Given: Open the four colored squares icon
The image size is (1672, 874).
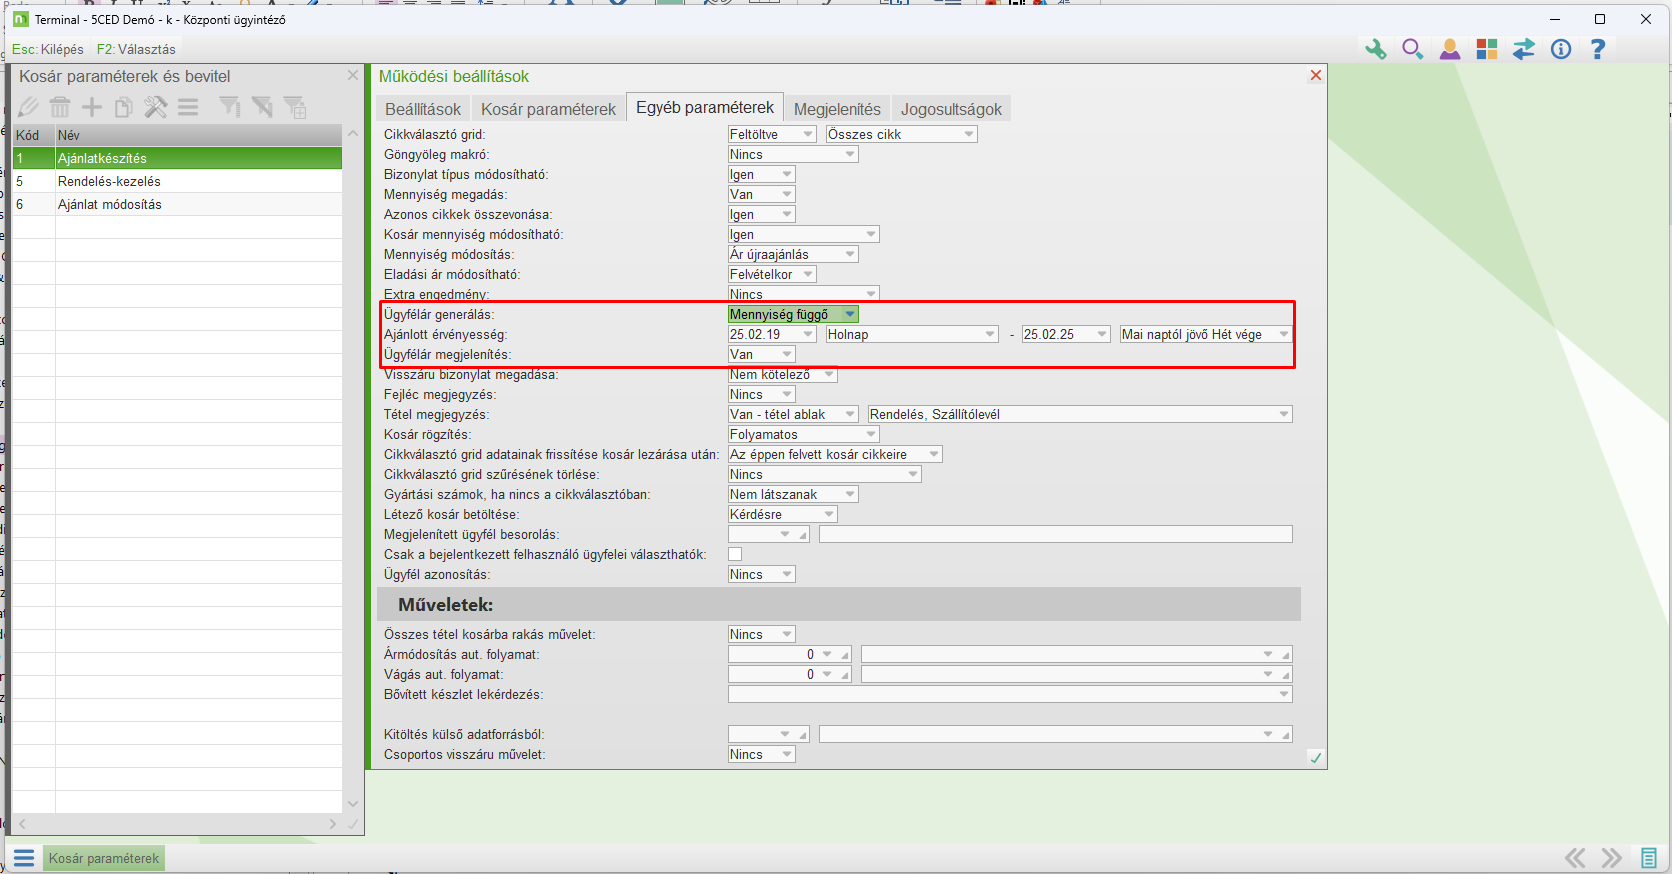Looking at the screenshot, I should point(1487,49).
